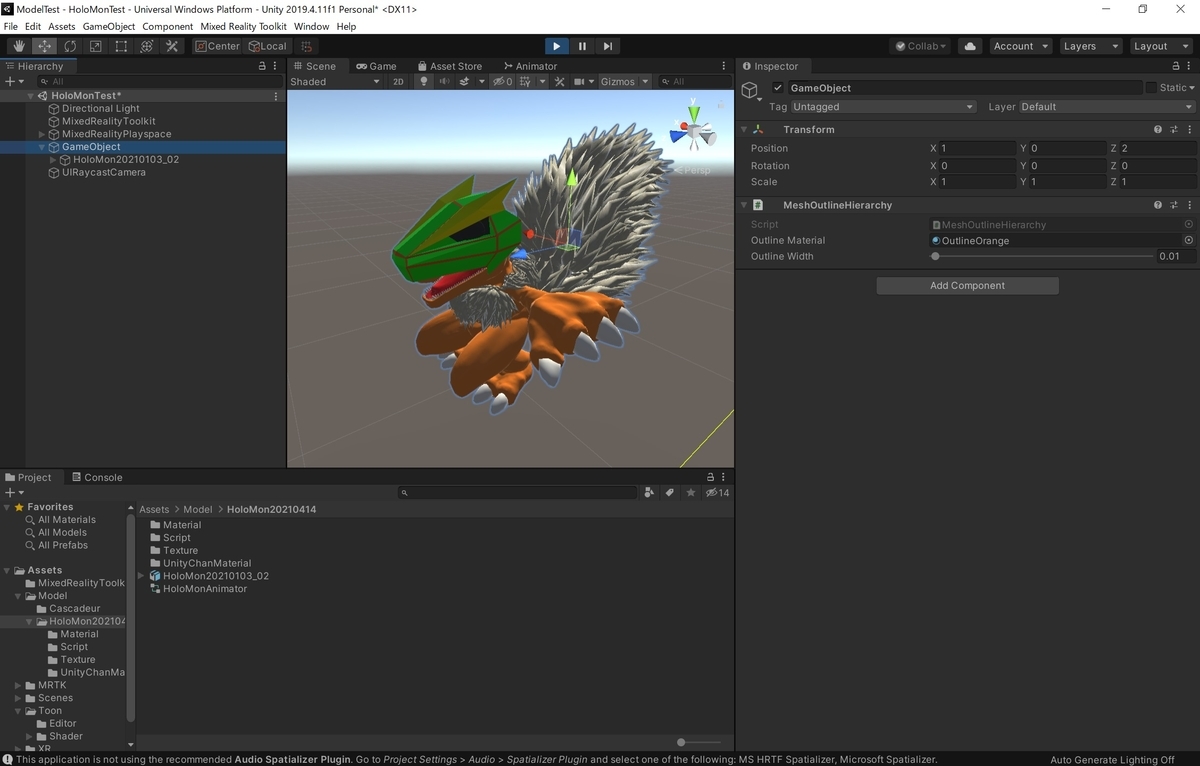This screenshot has width=1200, height=766.
Task: Select the Scale tool
Action: pyautogui.click(x=96, y=46)
